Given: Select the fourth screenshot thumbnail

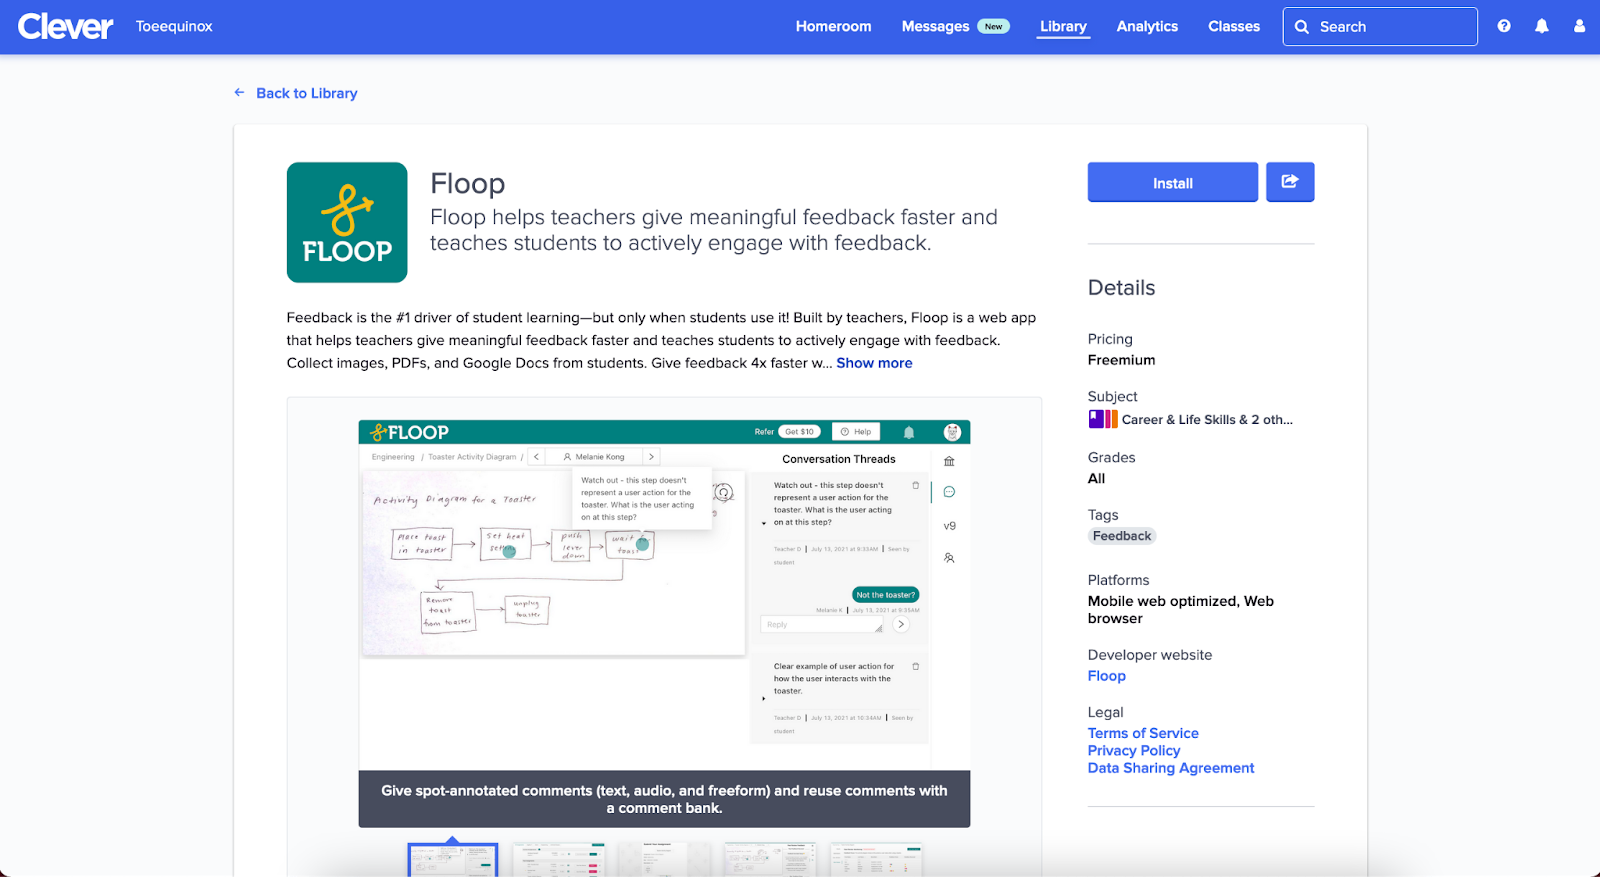Looking at the screenshot, I should (770, 860).
